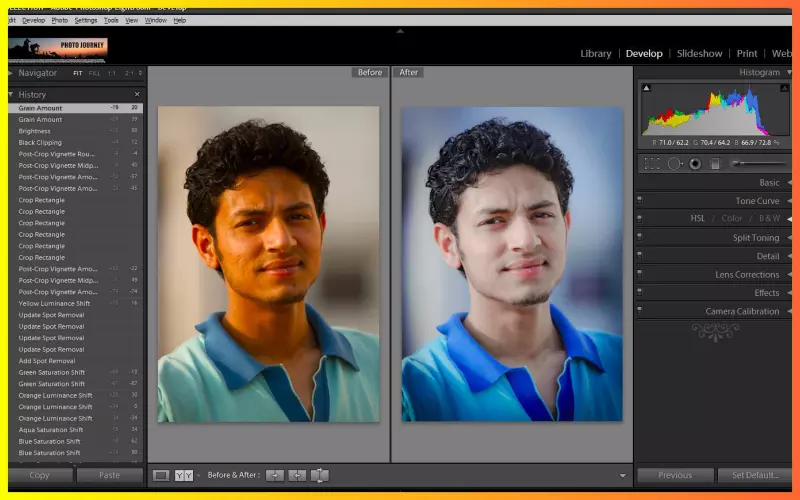Collapse the History panel
Viewport: 800px width, 500px height.
[x=11, y=94]
